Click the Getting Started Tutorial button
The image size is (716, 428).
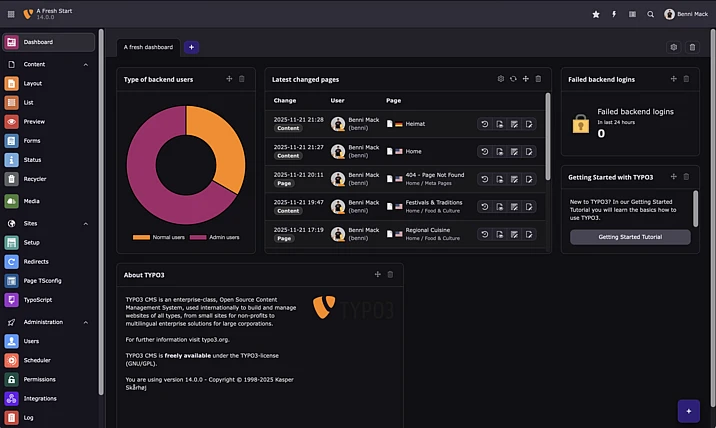(630, 237)
